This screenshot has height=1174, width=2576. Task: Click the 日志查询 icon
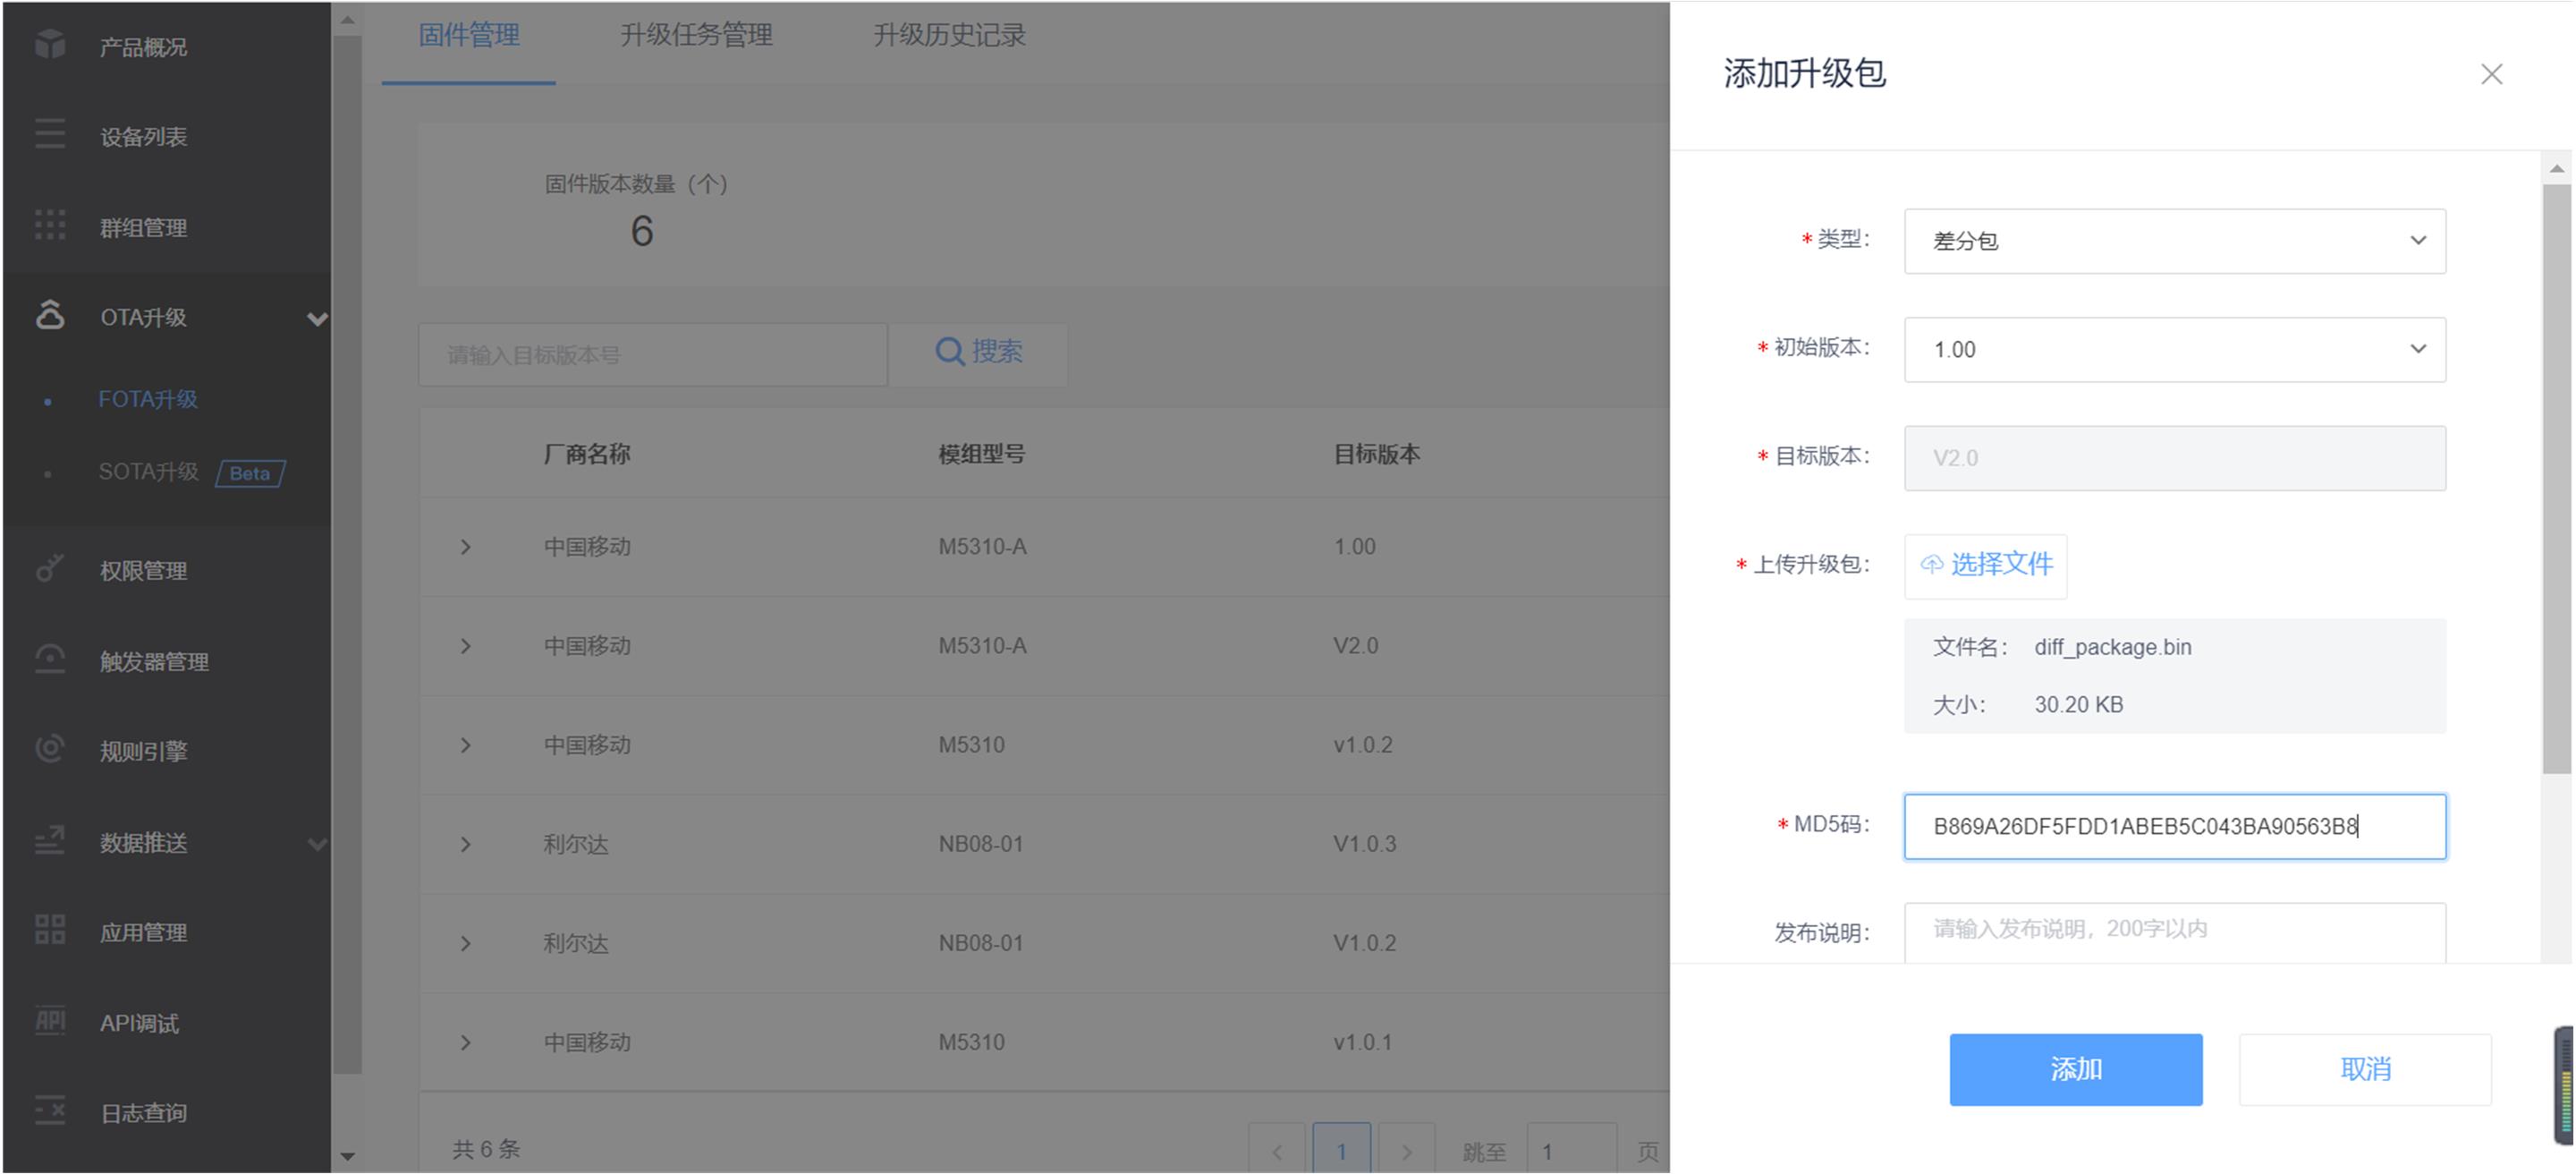point(50,1111)
